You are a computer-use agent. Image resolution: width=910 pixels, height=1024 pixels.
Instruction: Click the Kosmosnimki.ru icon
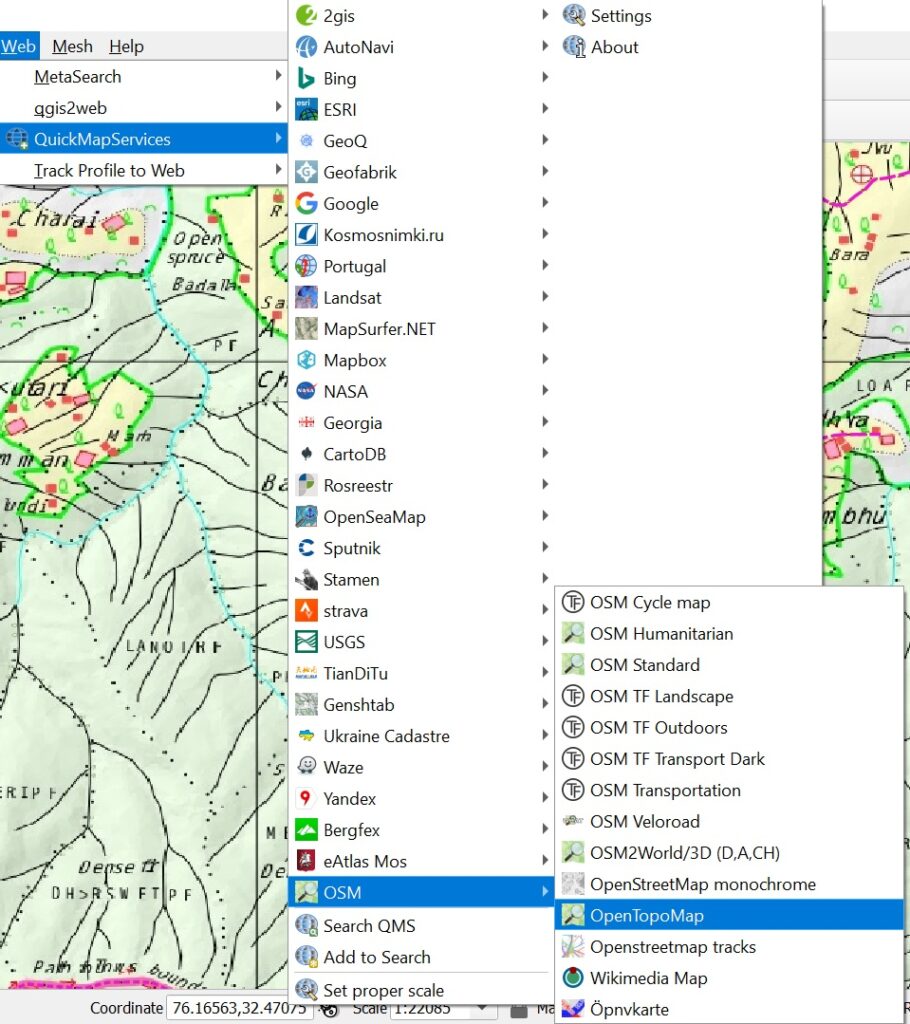[x=306, y=234]
